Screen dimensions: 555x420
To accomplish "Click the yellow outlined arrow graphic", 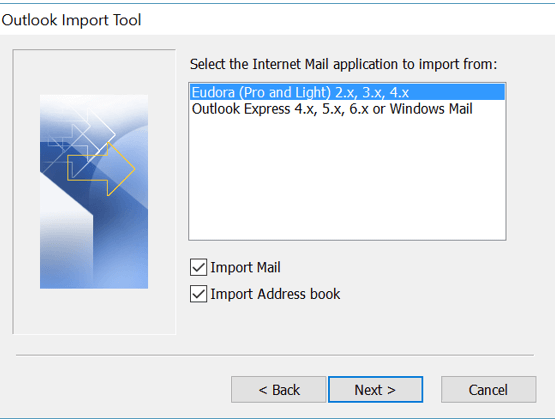I will tap(101, 169).
